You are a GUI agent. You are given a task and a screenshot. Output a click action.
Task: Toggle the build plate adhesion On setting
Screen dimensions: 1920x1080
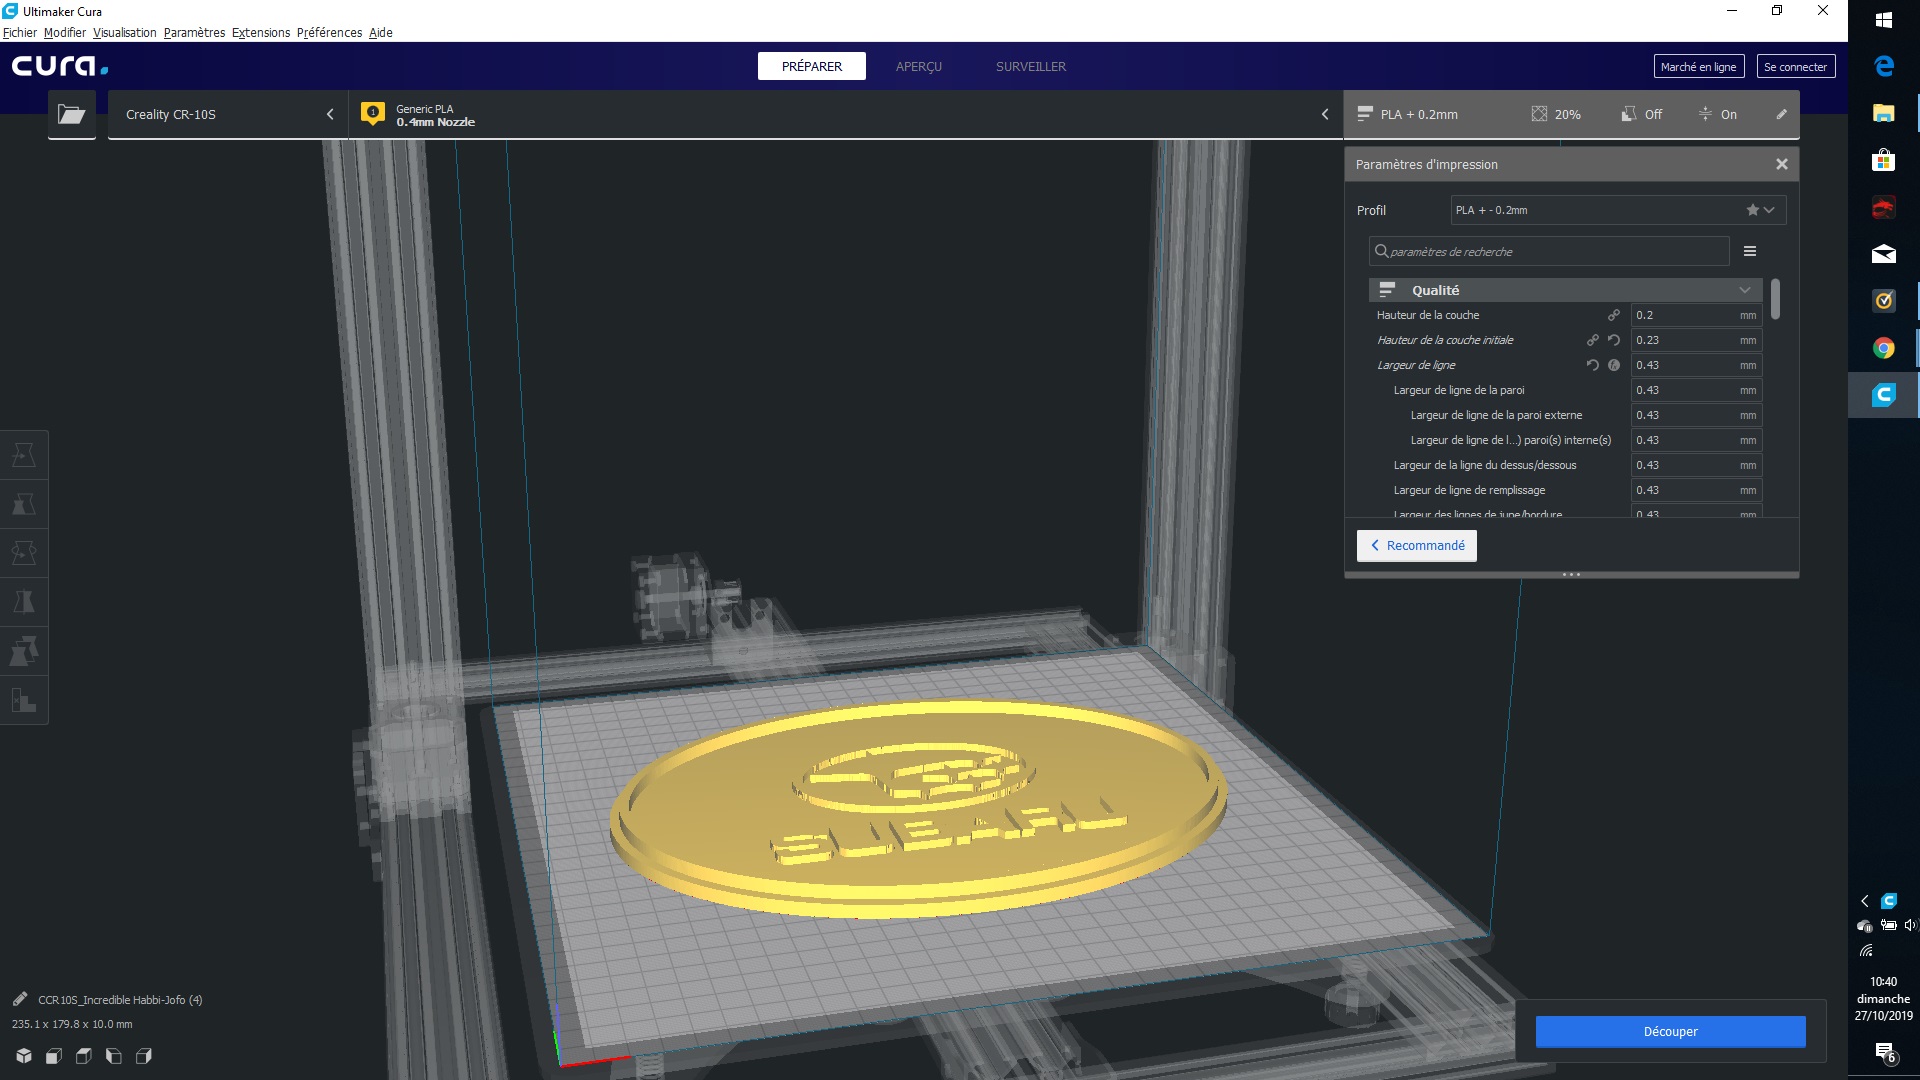(1718, 114)
